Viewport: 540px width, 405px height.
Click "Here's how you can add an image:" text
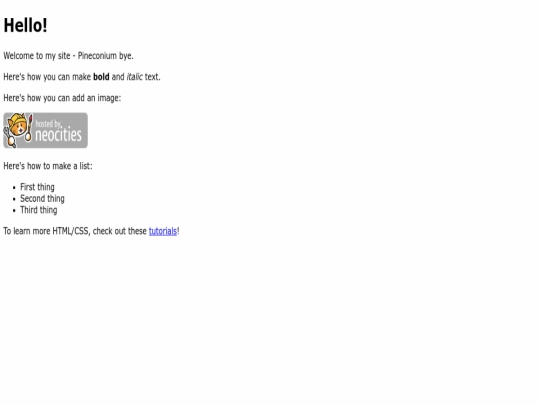tap(62, 98)
